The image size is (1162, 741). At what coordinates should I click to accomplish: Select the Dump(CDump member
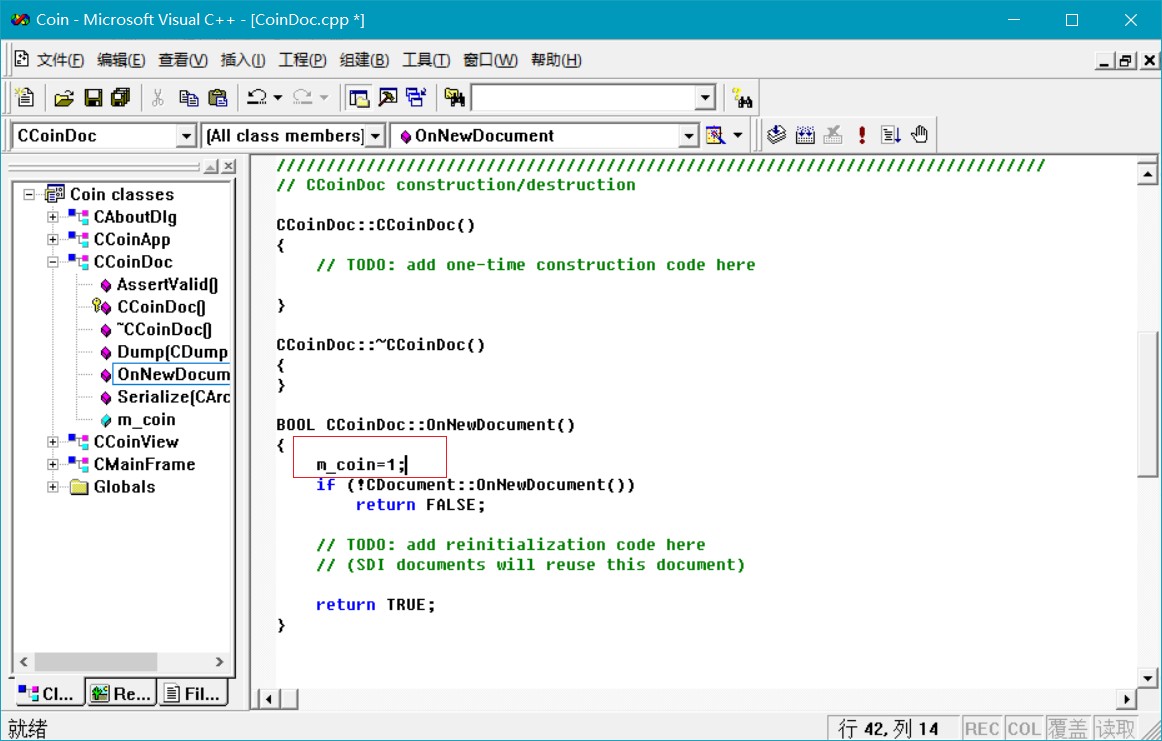pos(173,352)
